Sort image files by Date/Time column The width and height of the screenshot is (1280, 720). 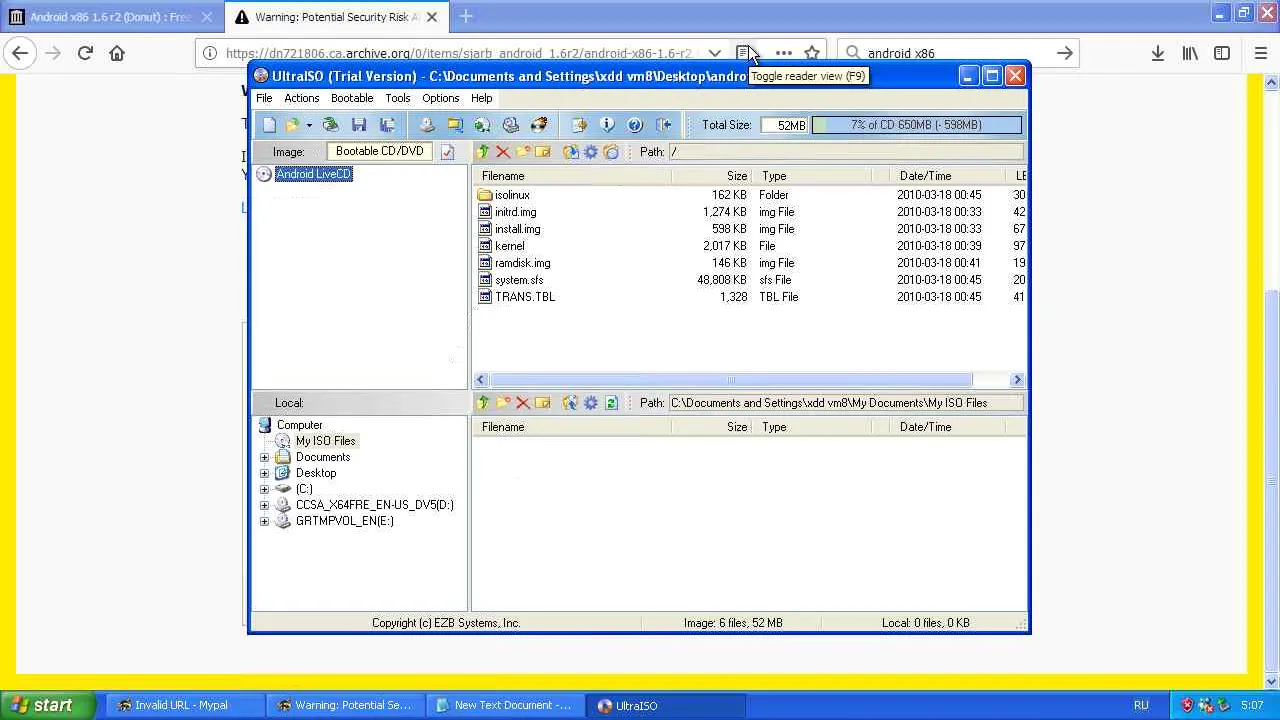(948, 176)
